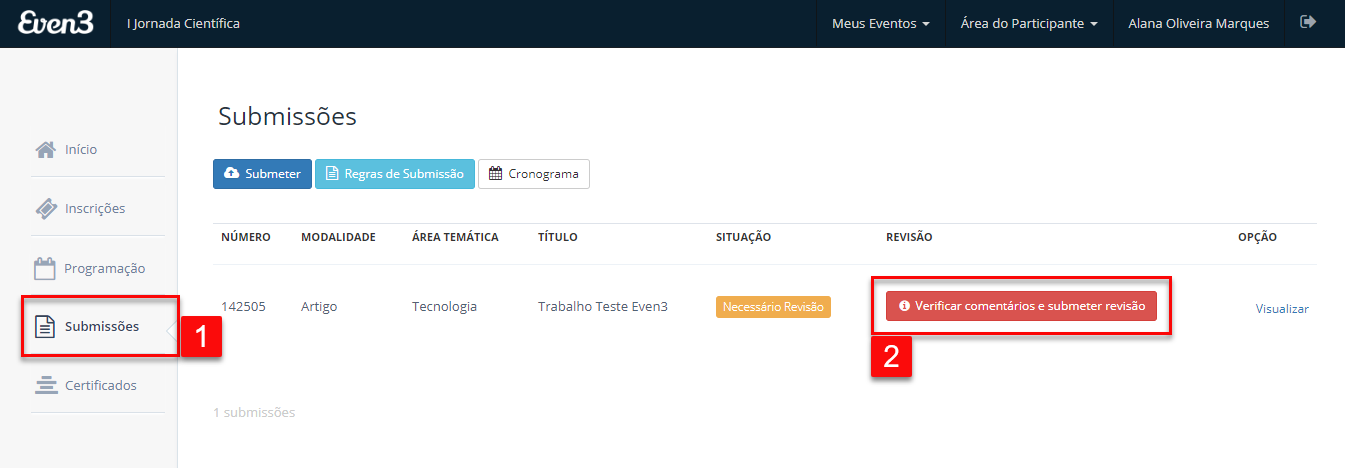
Task: Click the MODALIDADE column header
Action: 338,237
